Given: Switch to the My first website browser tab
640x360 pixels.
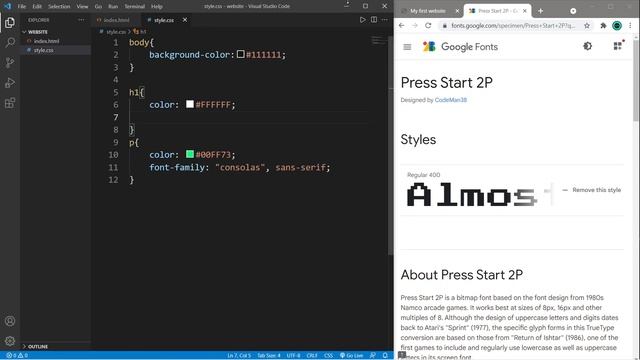Looking at the screenshot, I should 428,11.
